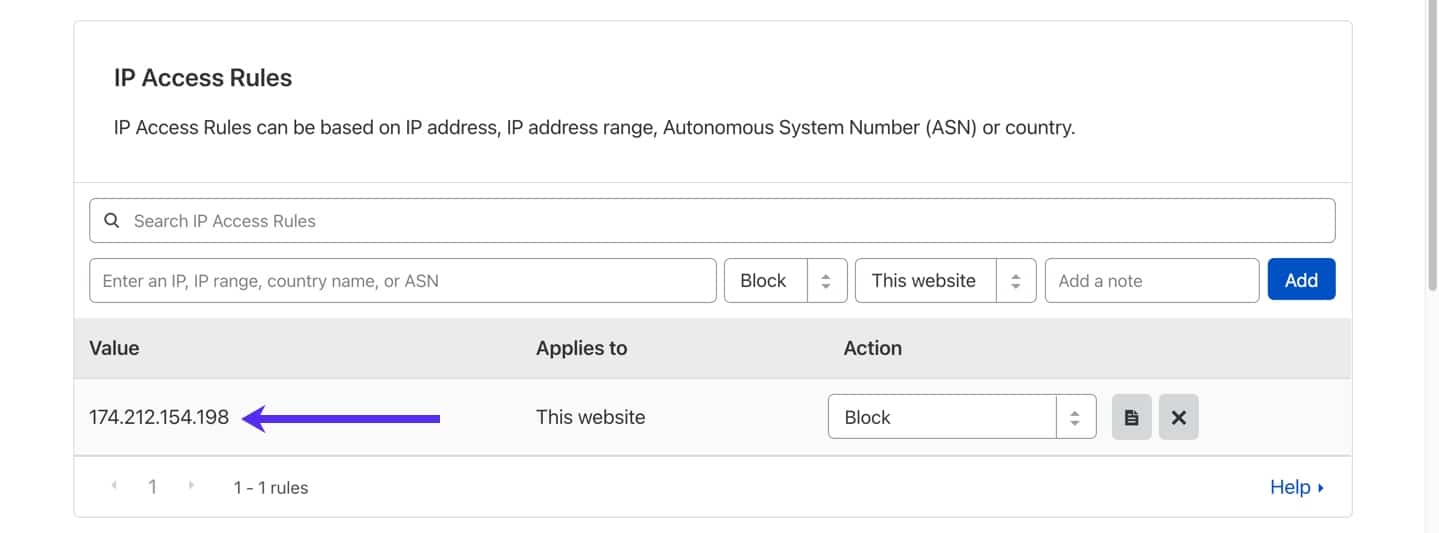Click into the 'Add a note' field
Screen dimensions: 1439x533
pyautogui.click(x=1151, y=281)
